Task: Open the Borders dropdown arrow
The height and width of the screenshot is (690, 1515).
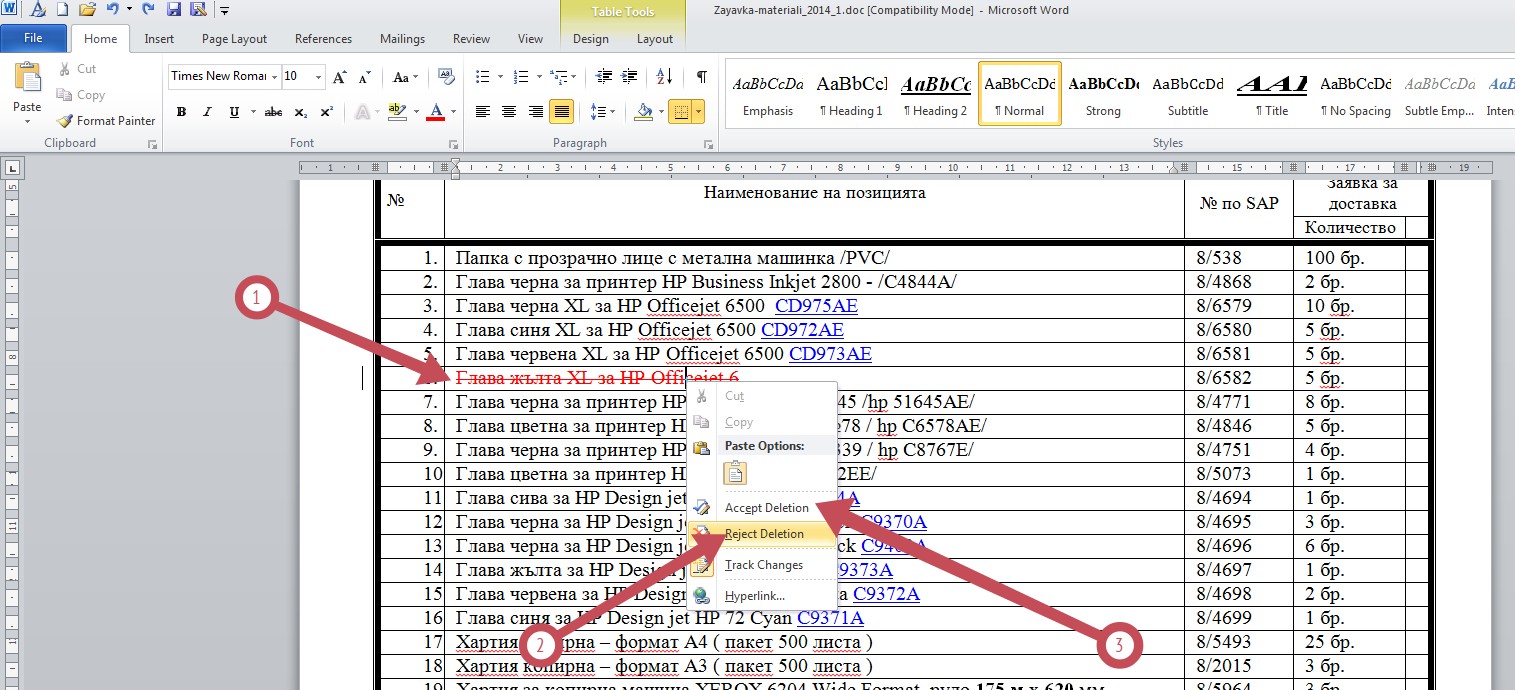Action: [698, 112]
